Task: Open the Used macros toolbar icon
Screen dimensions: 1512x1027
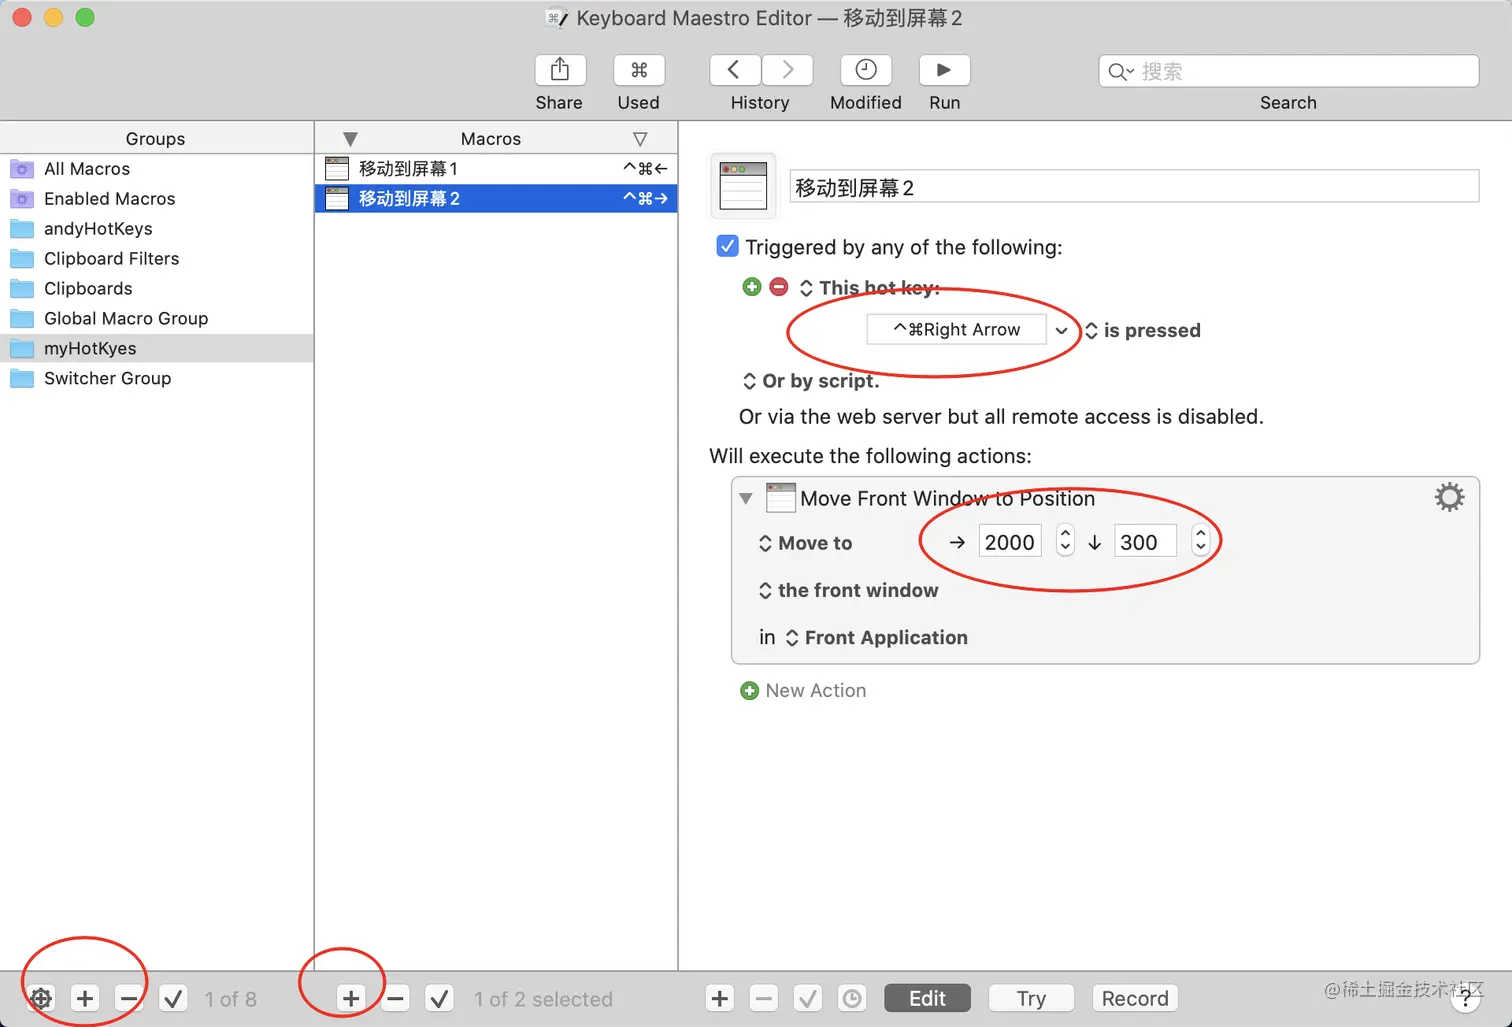Action: pyautogui.click(x=639, y=70)
